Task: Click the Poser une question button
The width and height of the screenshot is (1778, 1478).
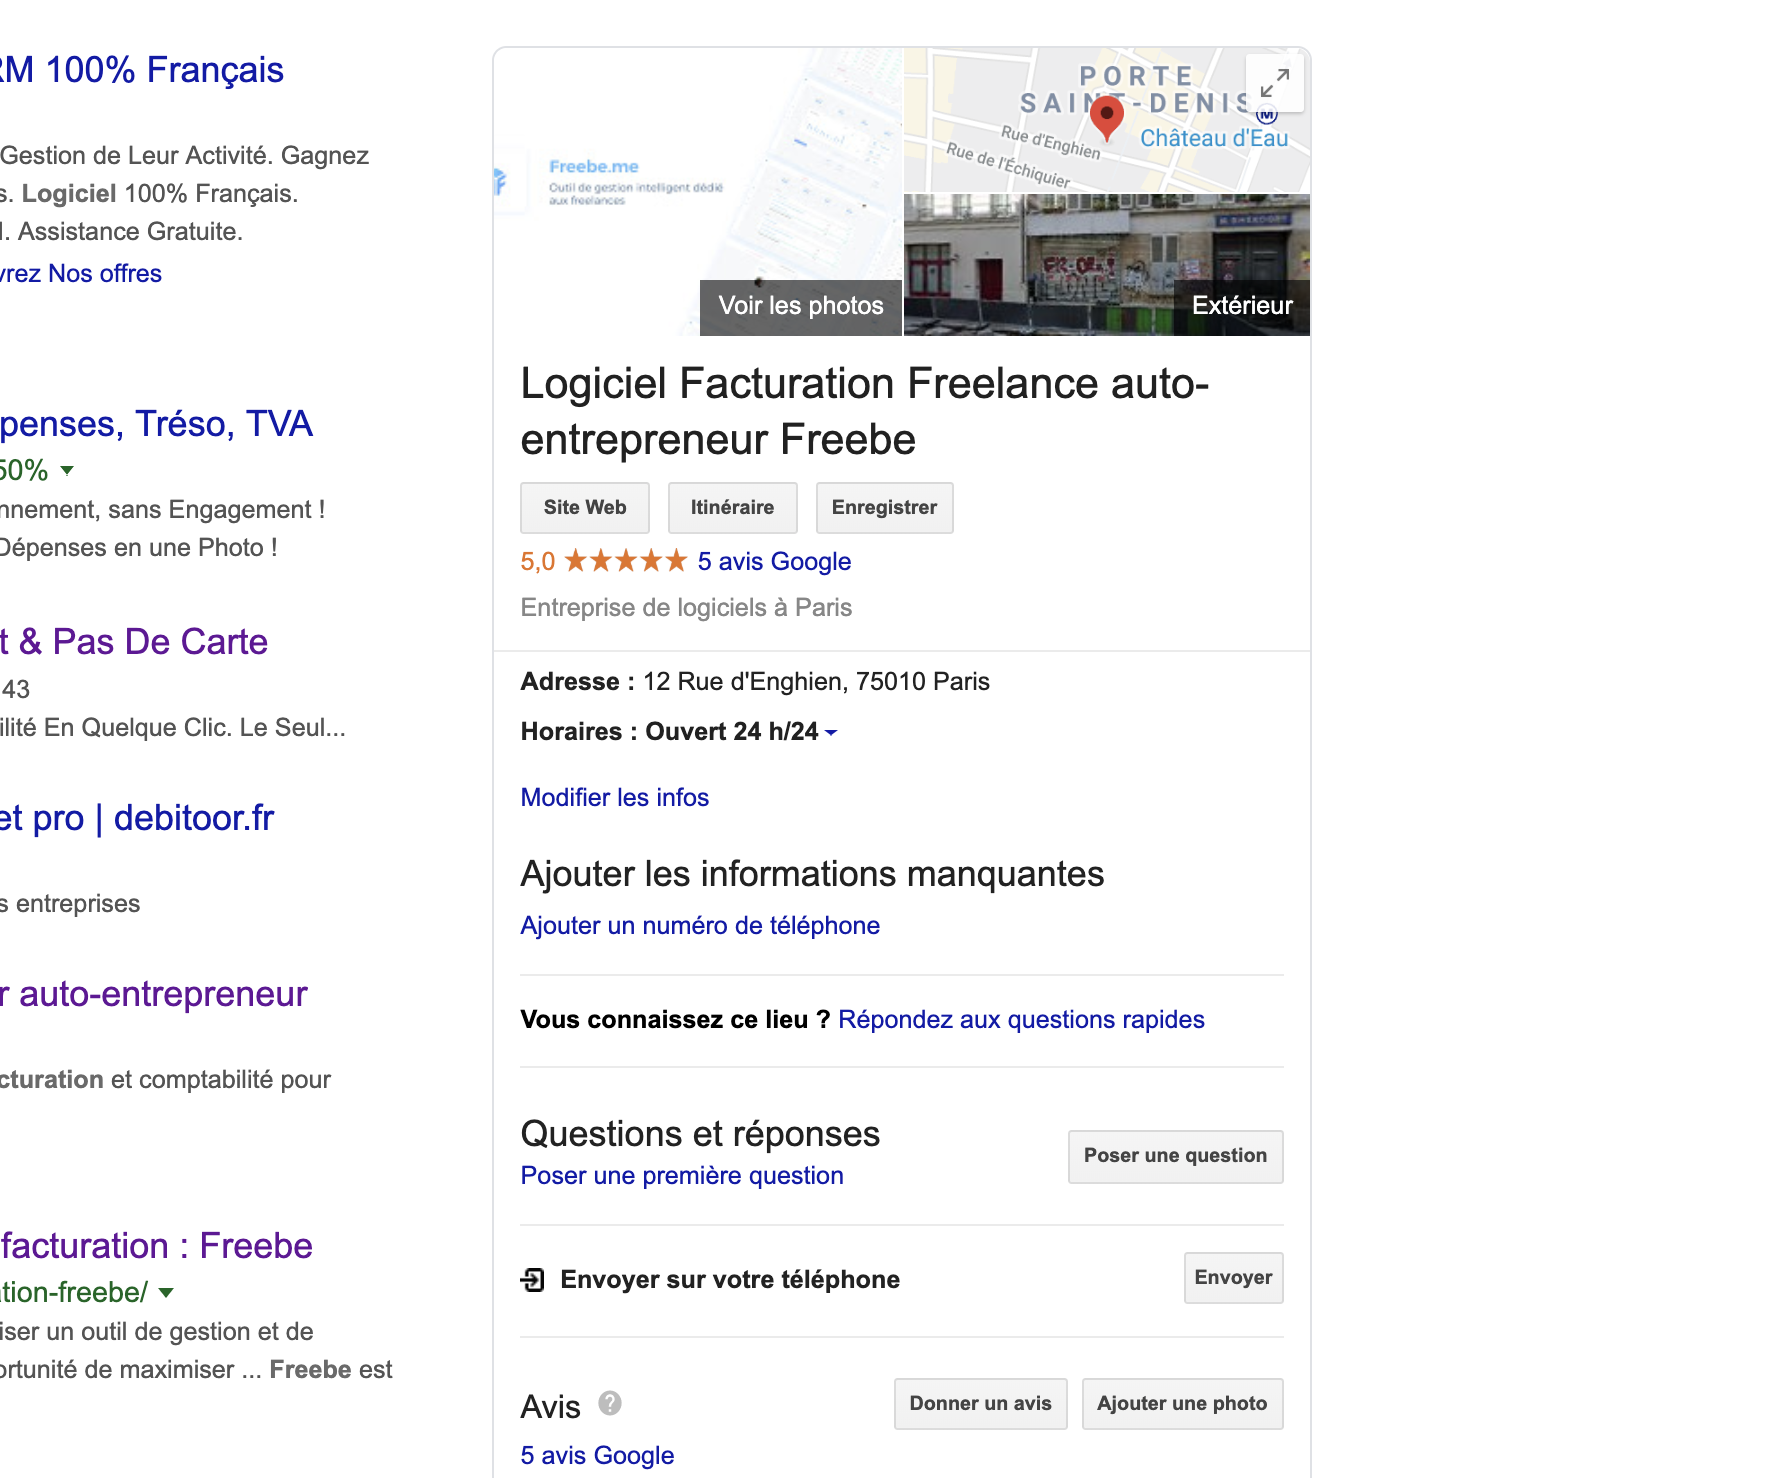Action: pyautogui.click(x=1175, y=1157)
